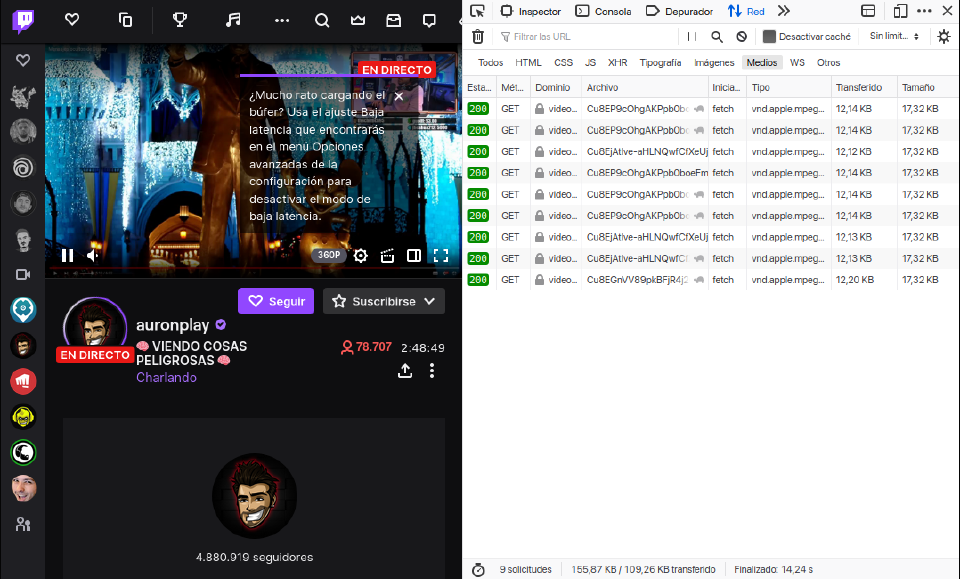The height and width of the screenshot is (579, 960).
Task: Show more DevTools tabs chevron
Action: coord(784,11)
